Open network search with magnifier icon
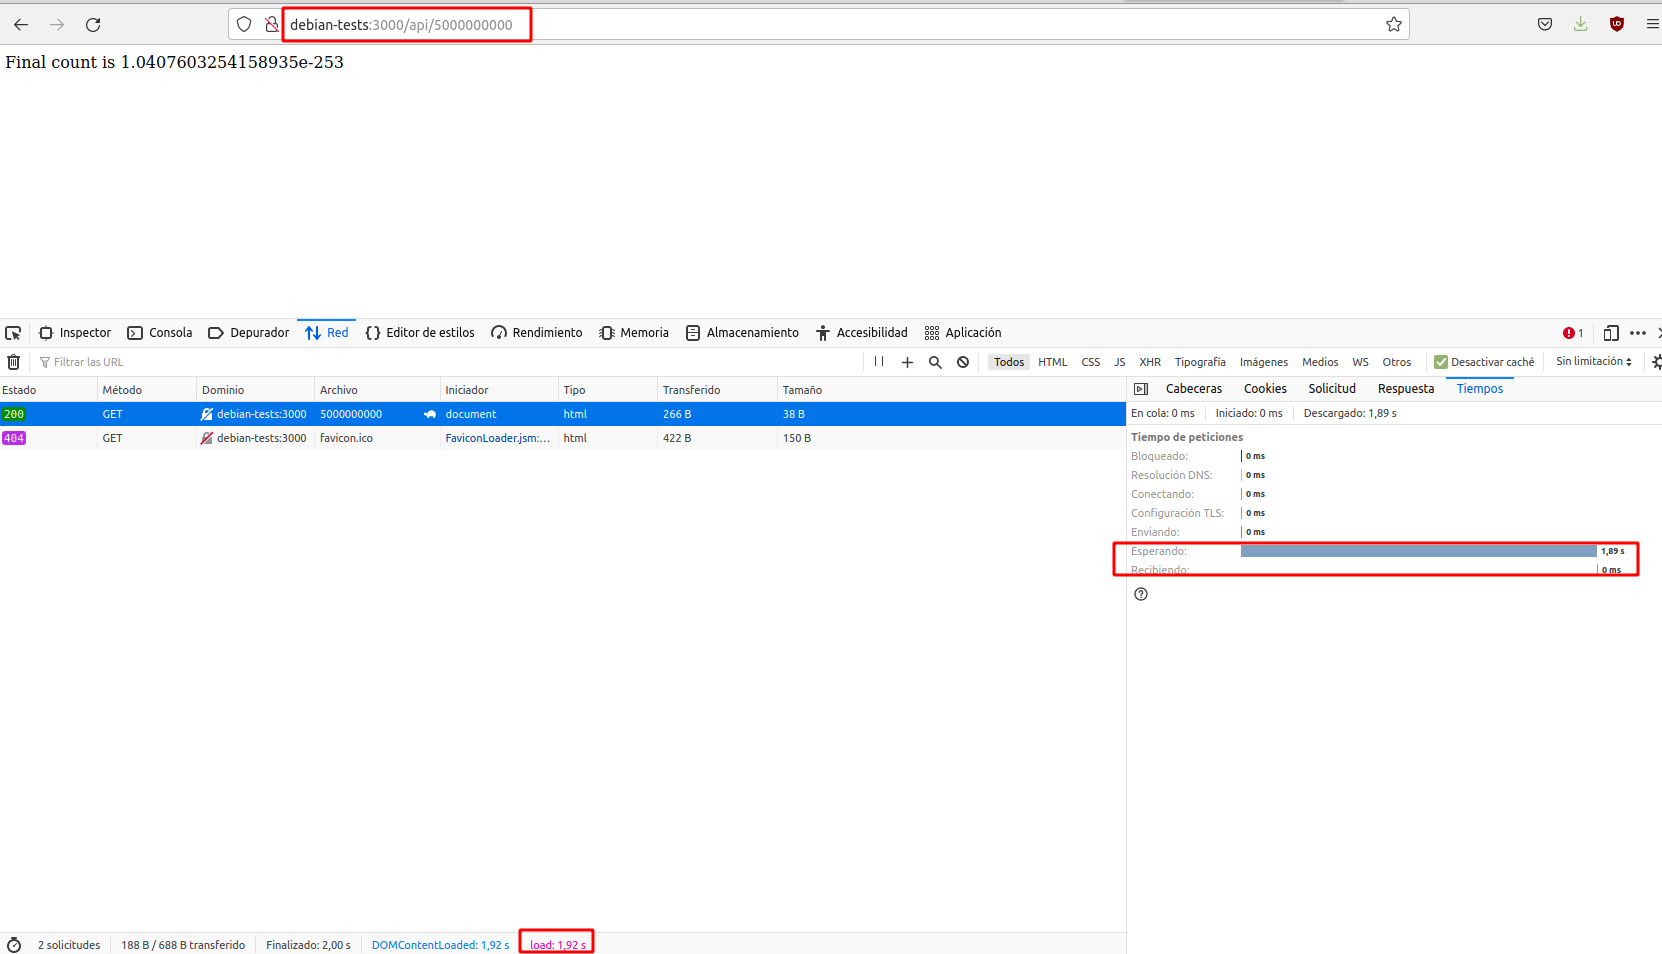 click(935, 362)
